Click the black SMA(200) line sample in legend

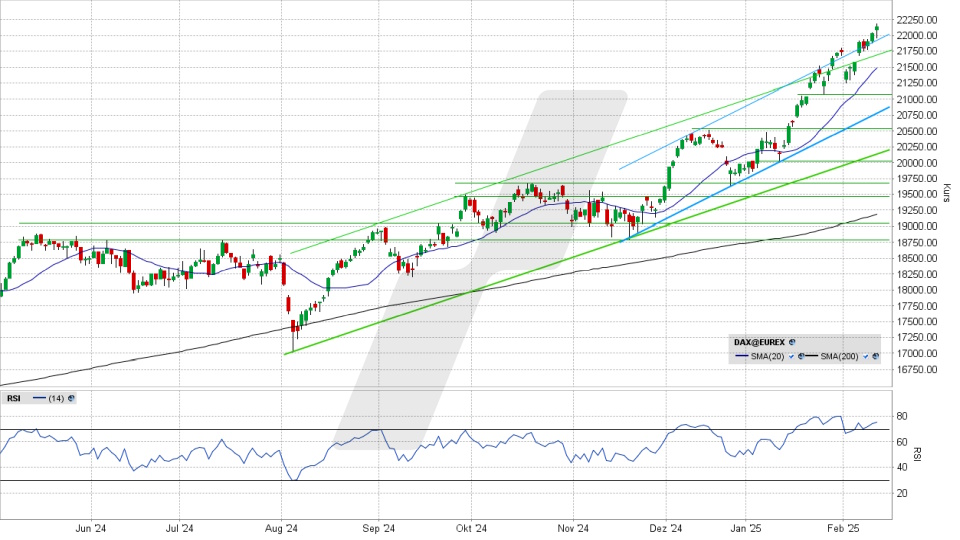[x=812, y=356]
